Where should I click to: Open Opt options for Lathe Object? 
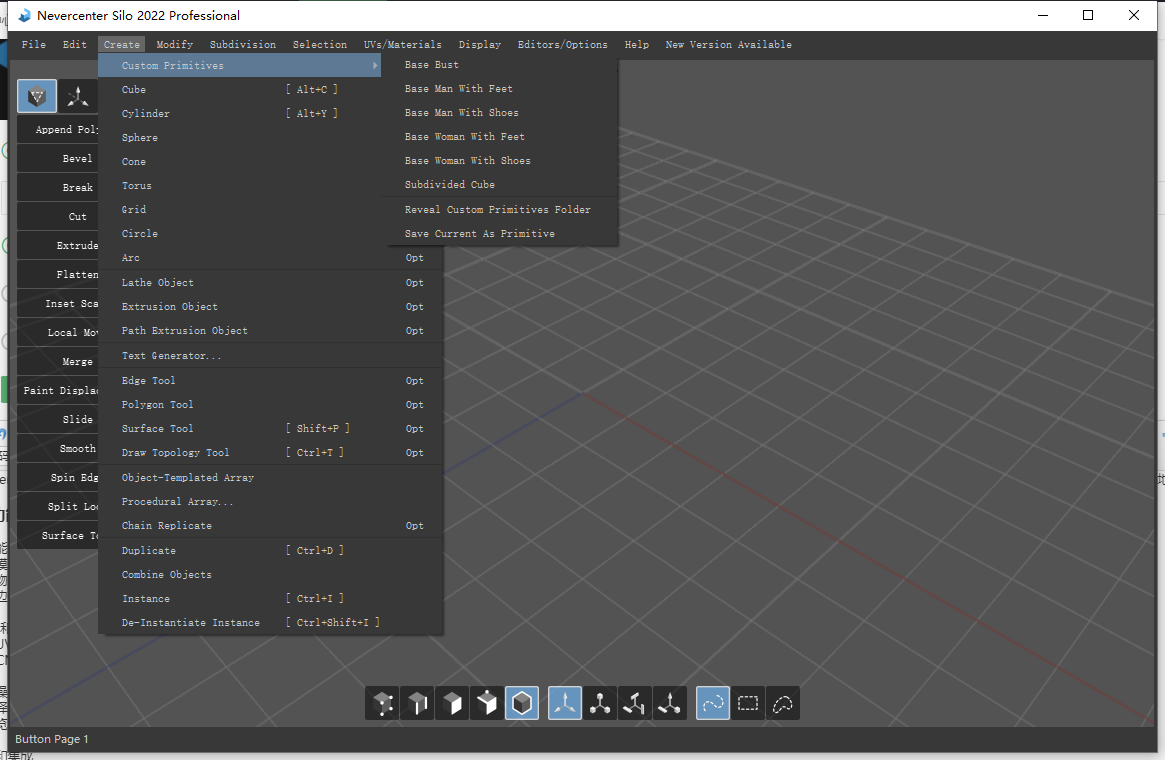pos(415,282)
